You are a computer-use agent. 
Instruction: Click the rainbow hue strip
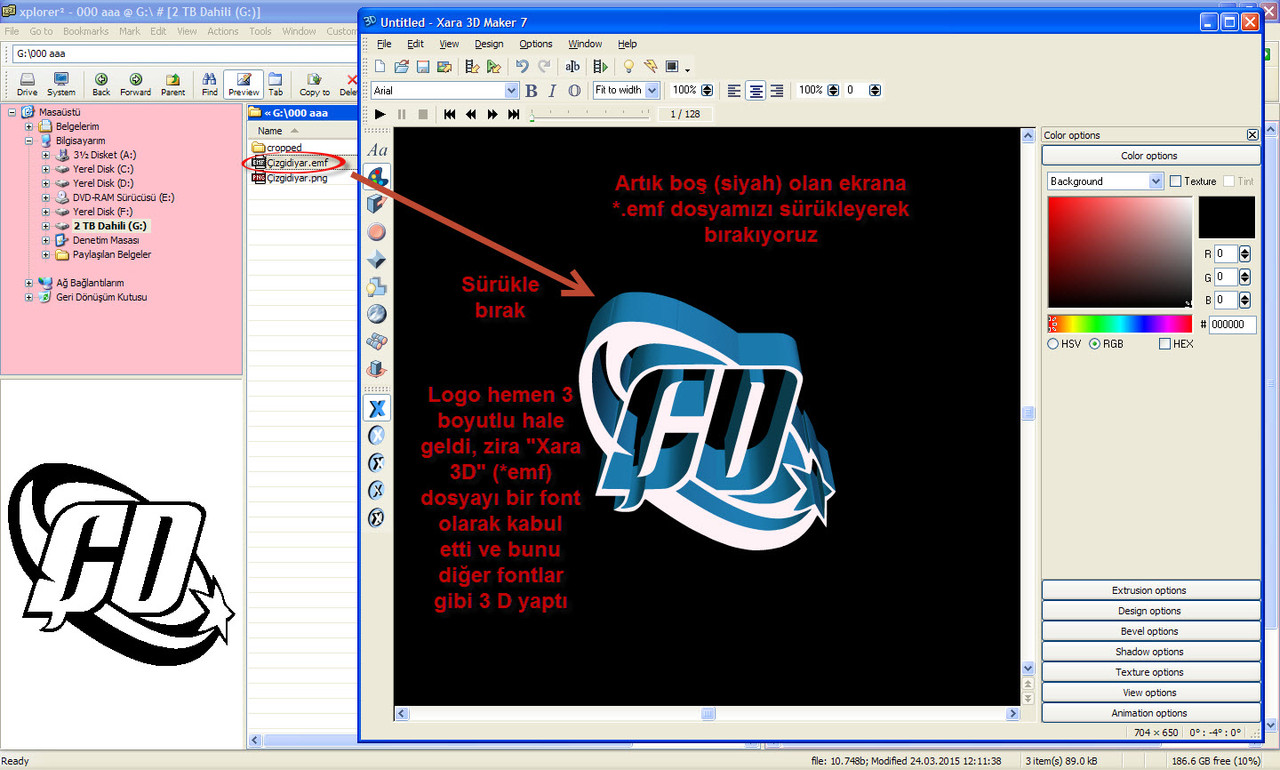coord(1120,323)
